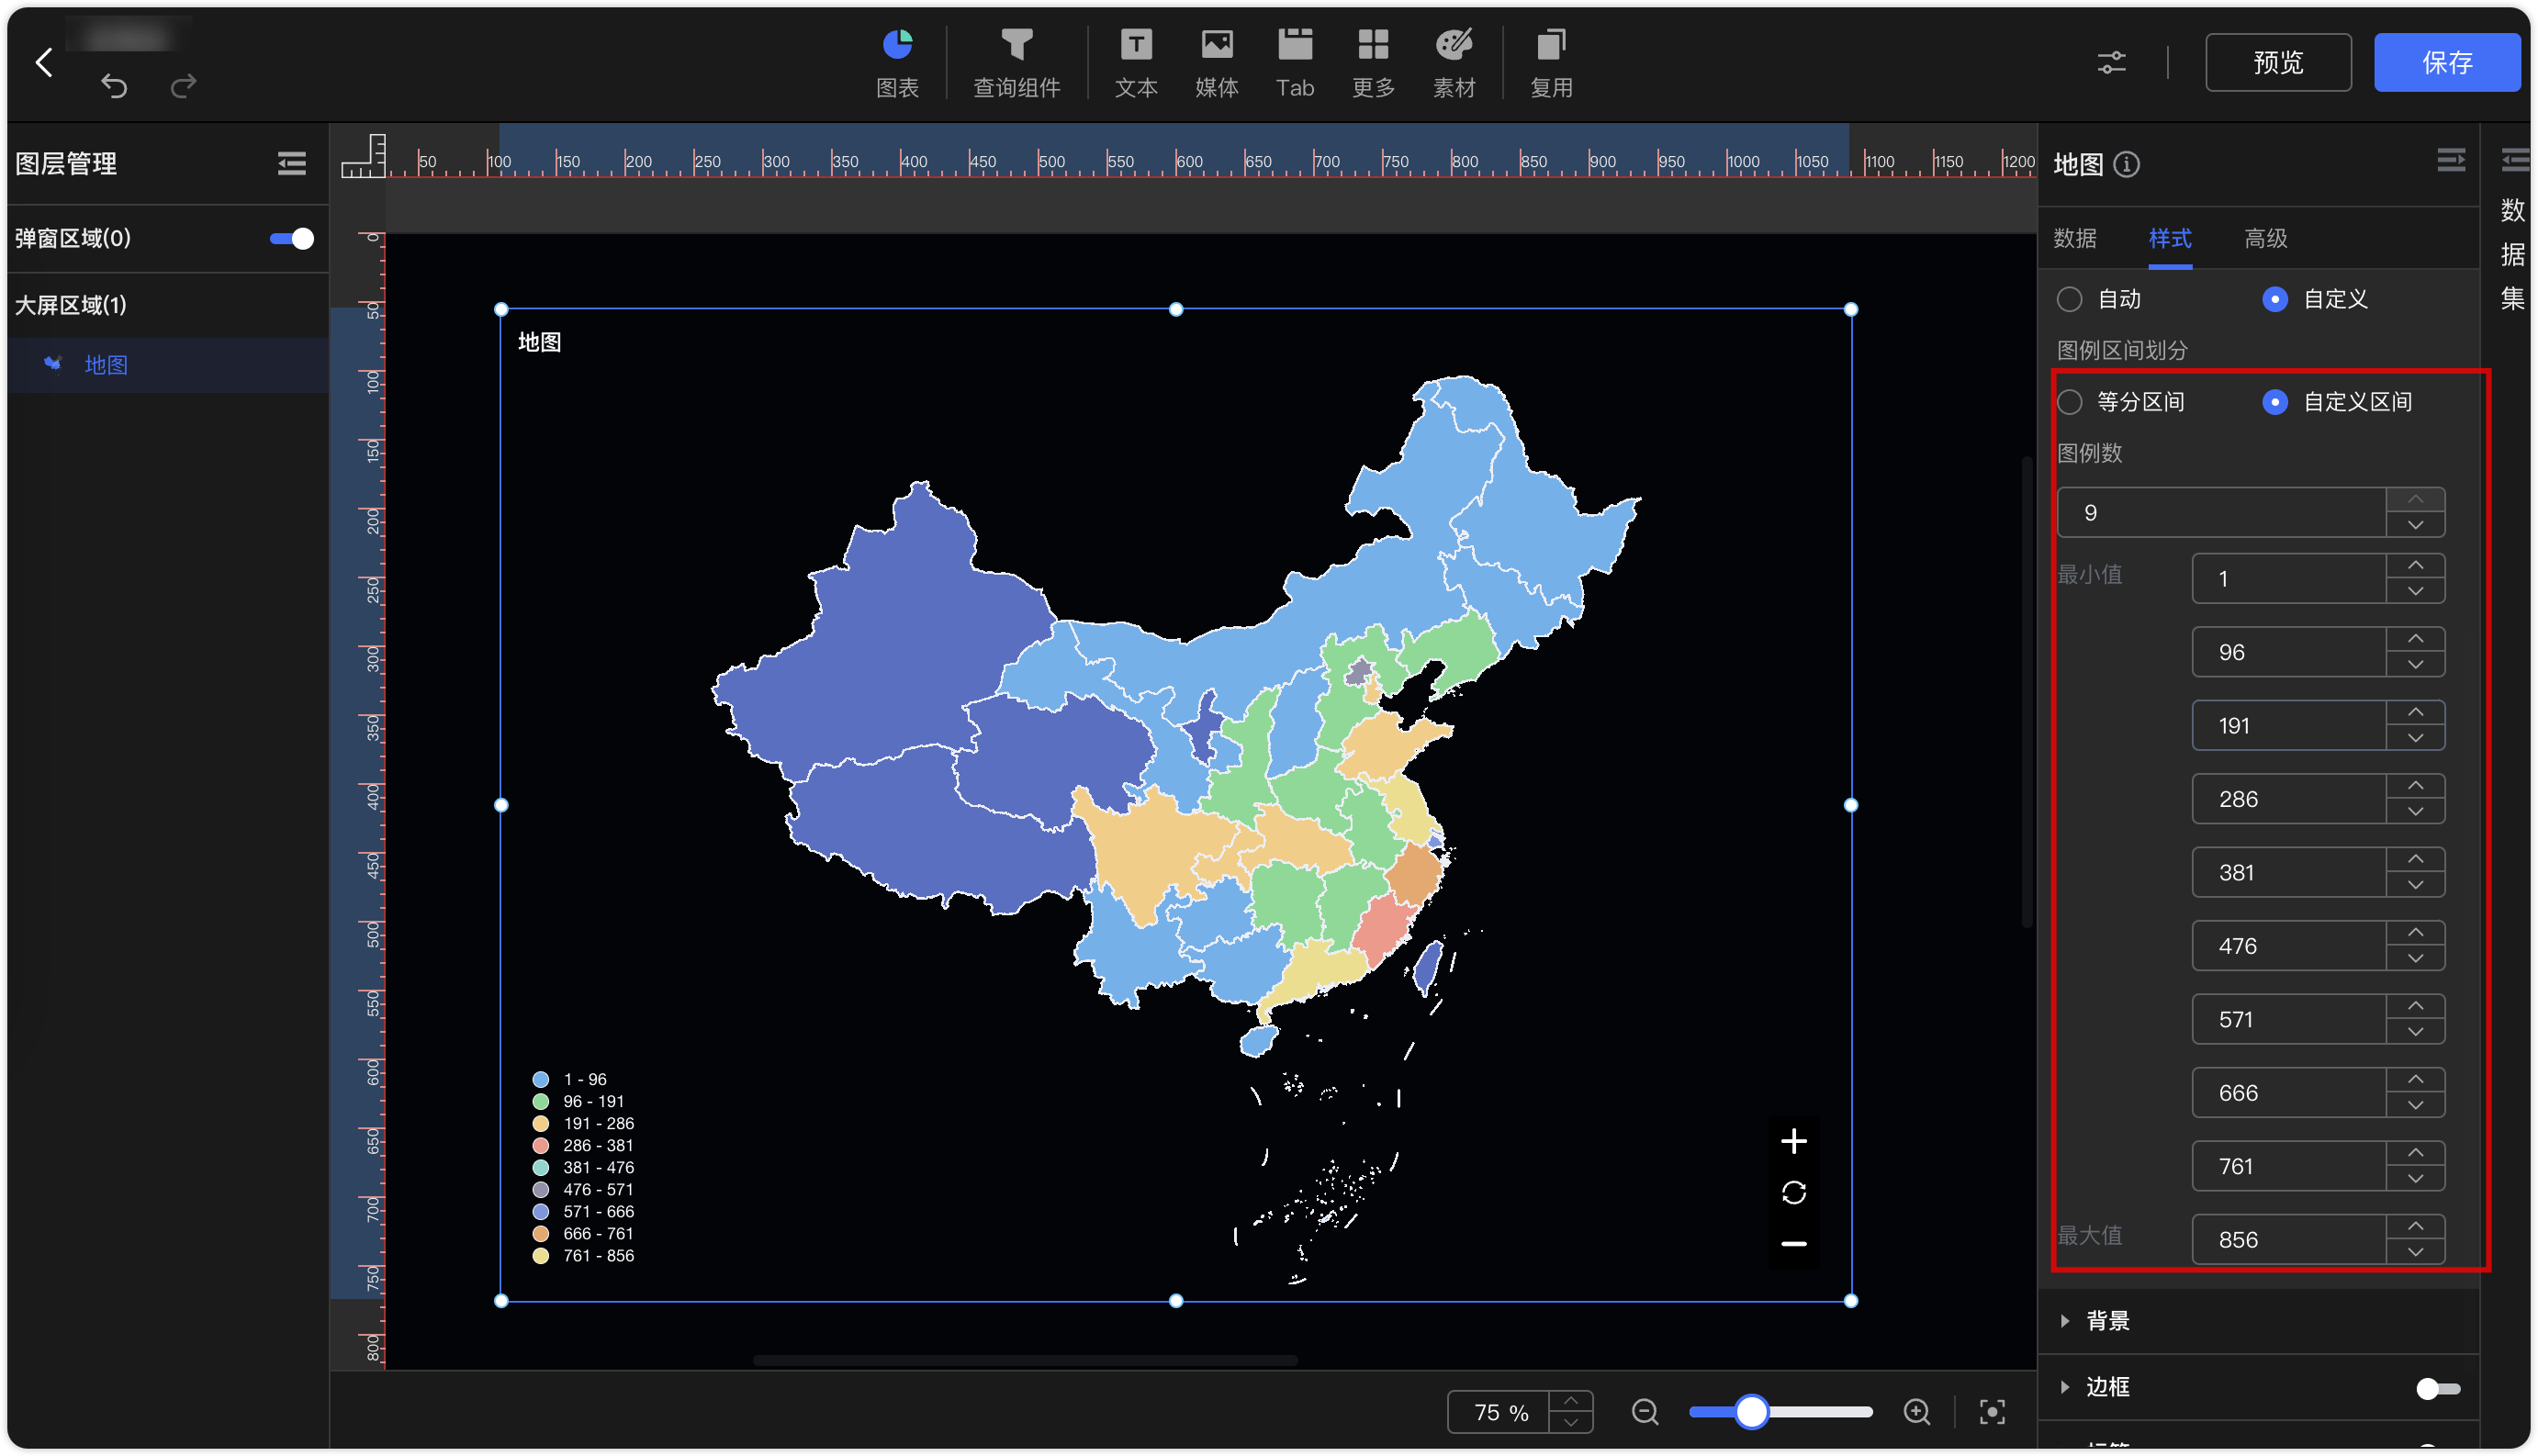Click the 预览 preview button
Viewport: 2538px width, 1456px height.
tap(2277, 63)
